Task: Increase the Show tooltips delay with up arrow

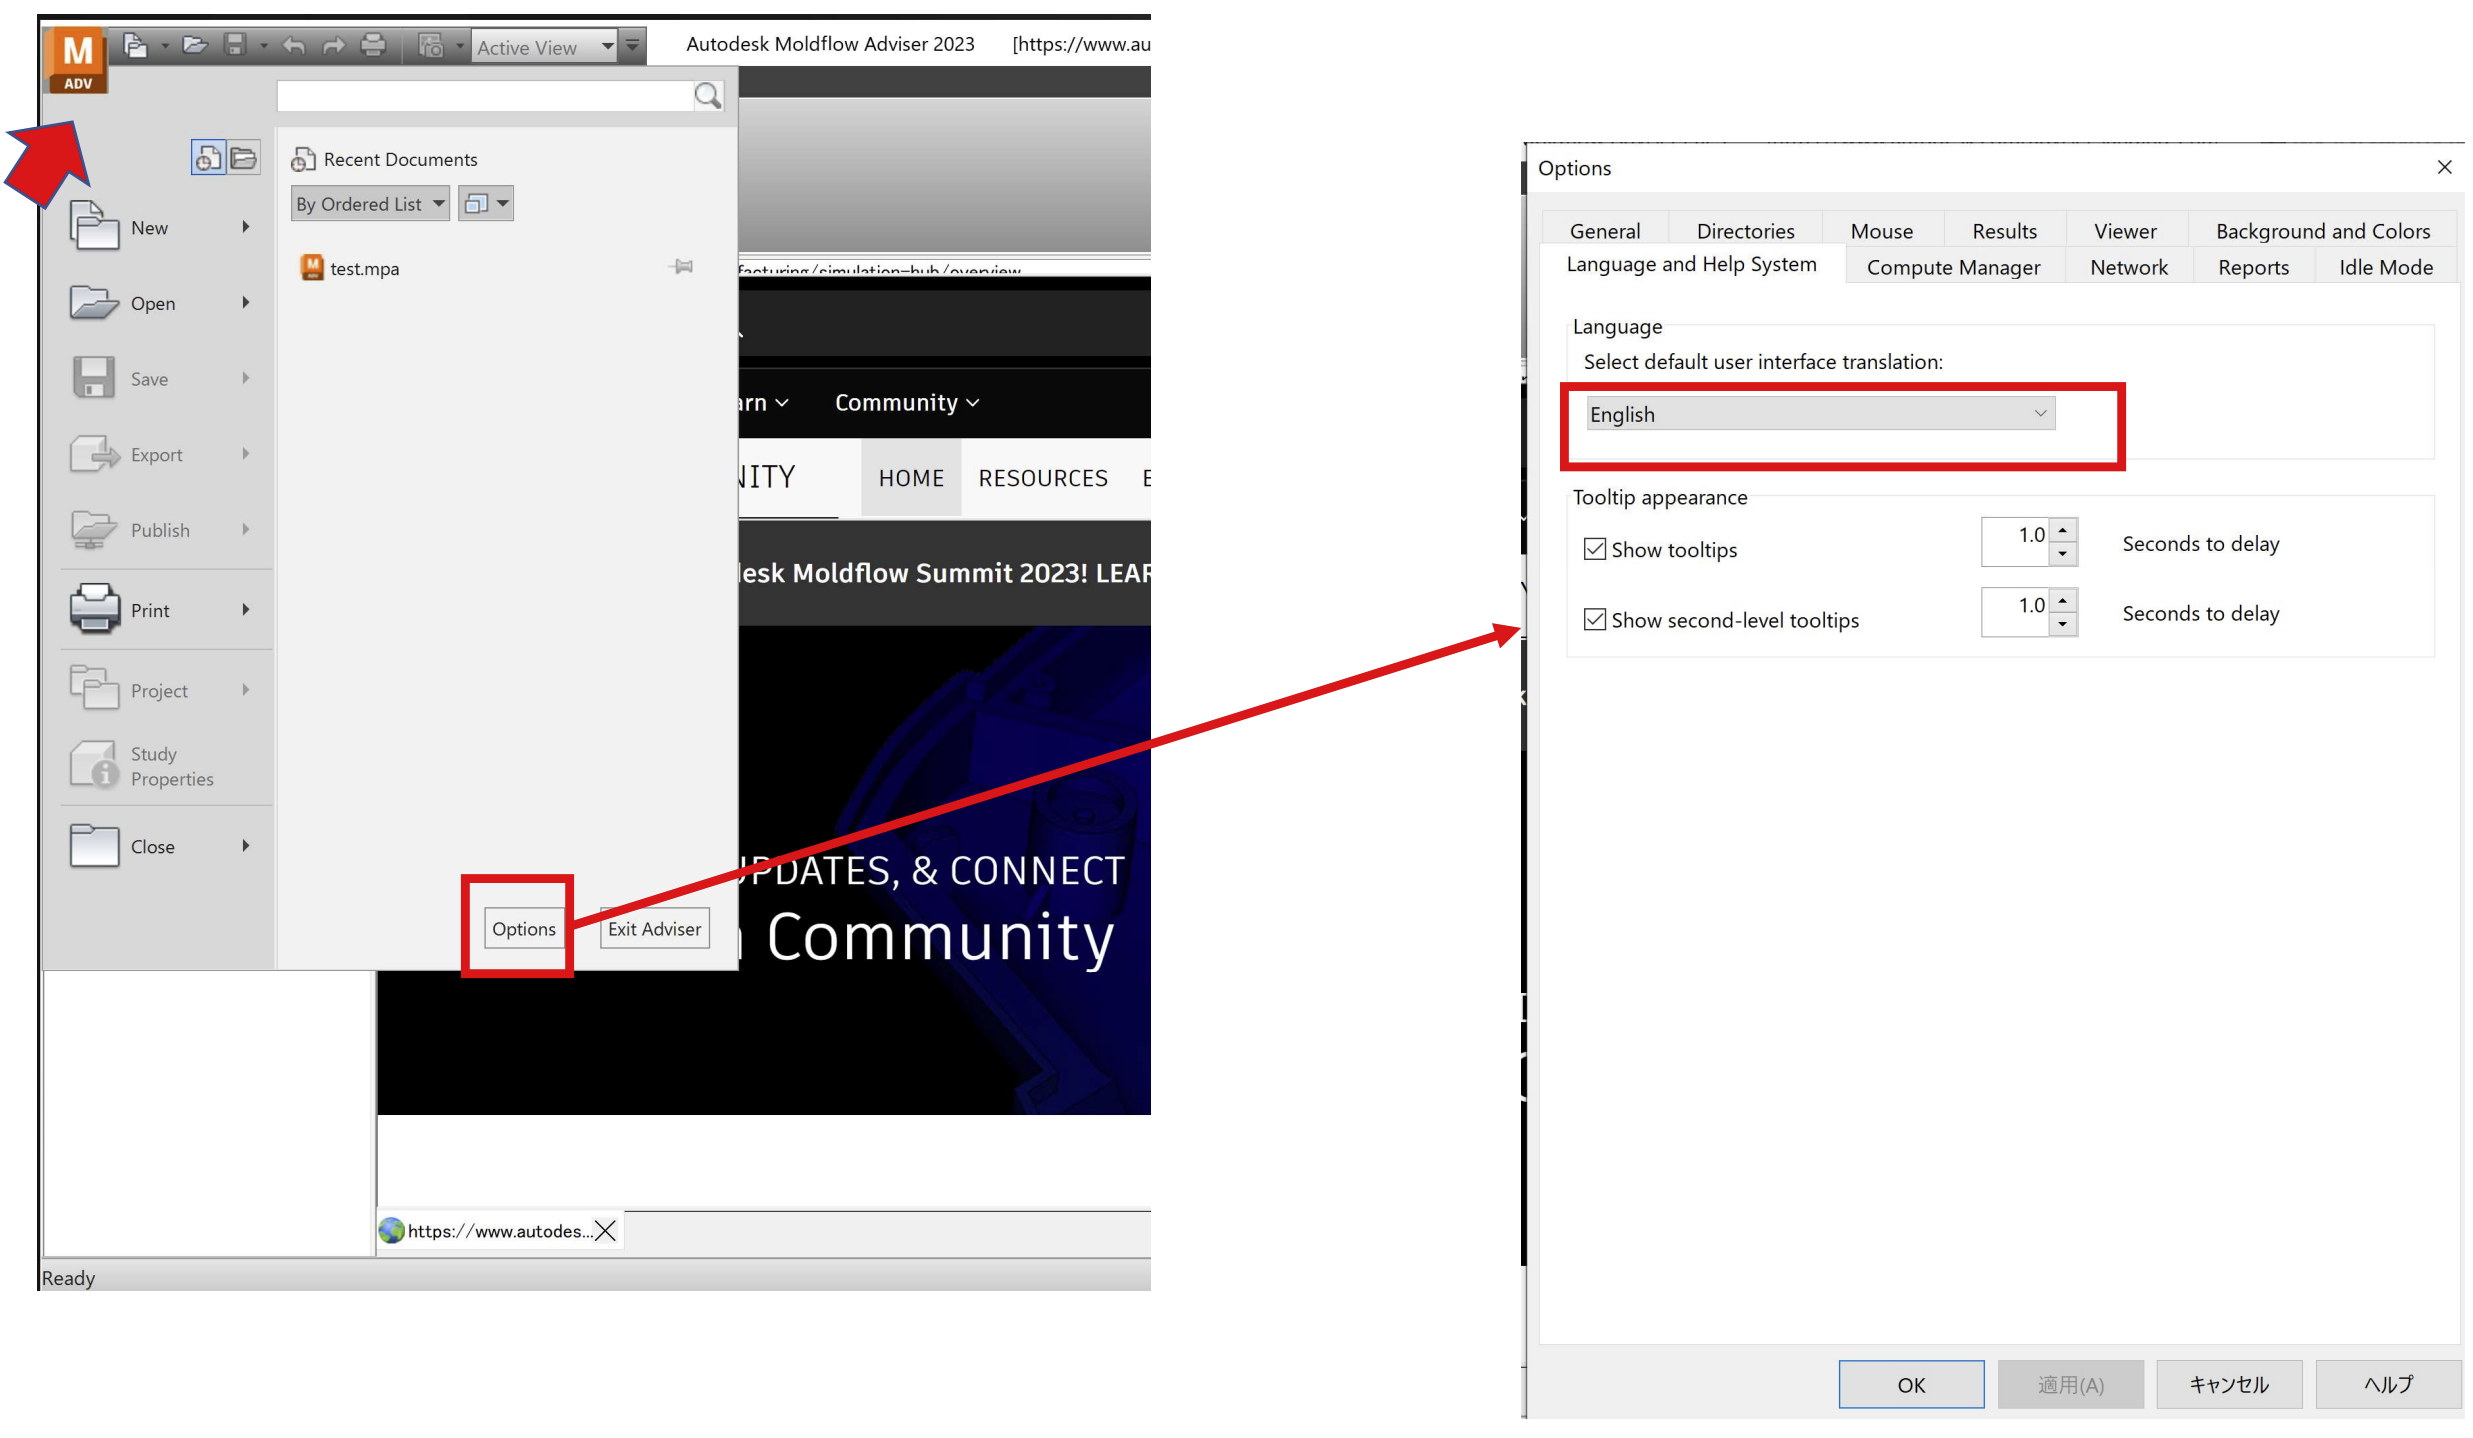Action: pos(2062,530)
